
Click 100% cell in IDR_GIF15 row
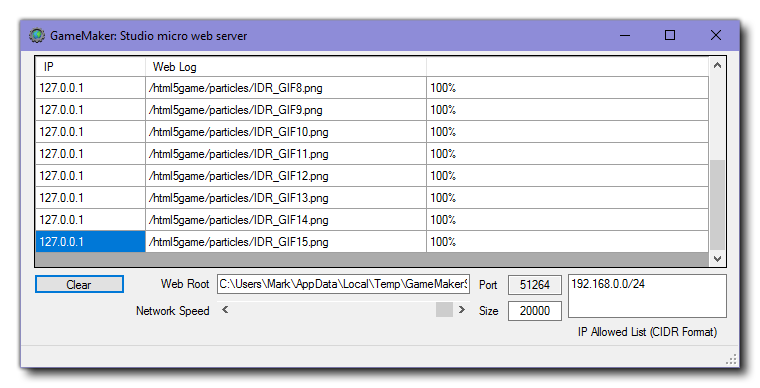(568, 242)
